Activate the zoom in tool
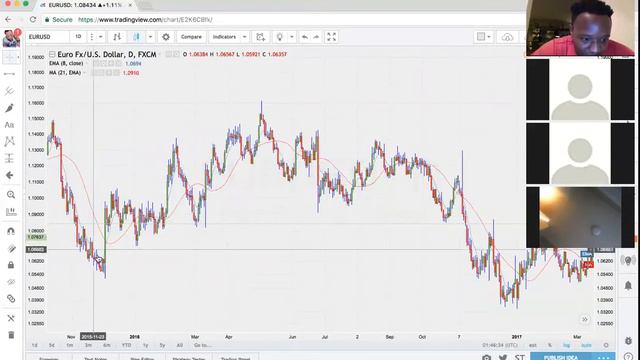 [x=11, y=195]
